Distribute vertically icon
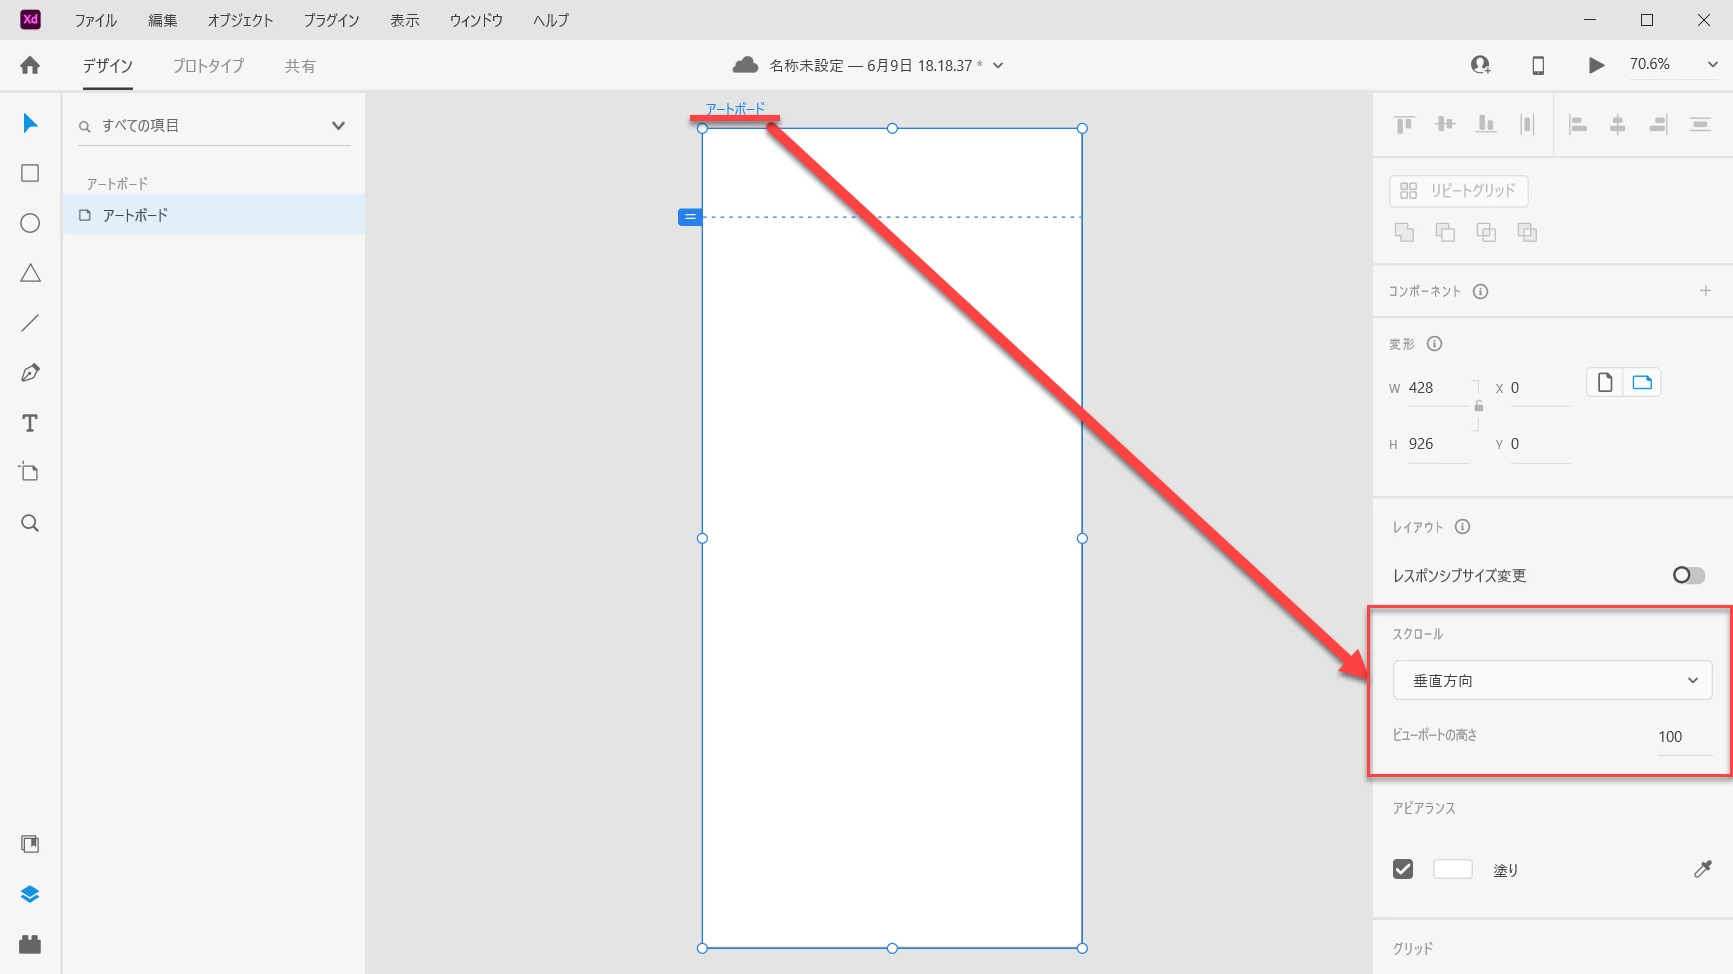This screenshot has width=1733, height=974. click(x=1527, y=124)
